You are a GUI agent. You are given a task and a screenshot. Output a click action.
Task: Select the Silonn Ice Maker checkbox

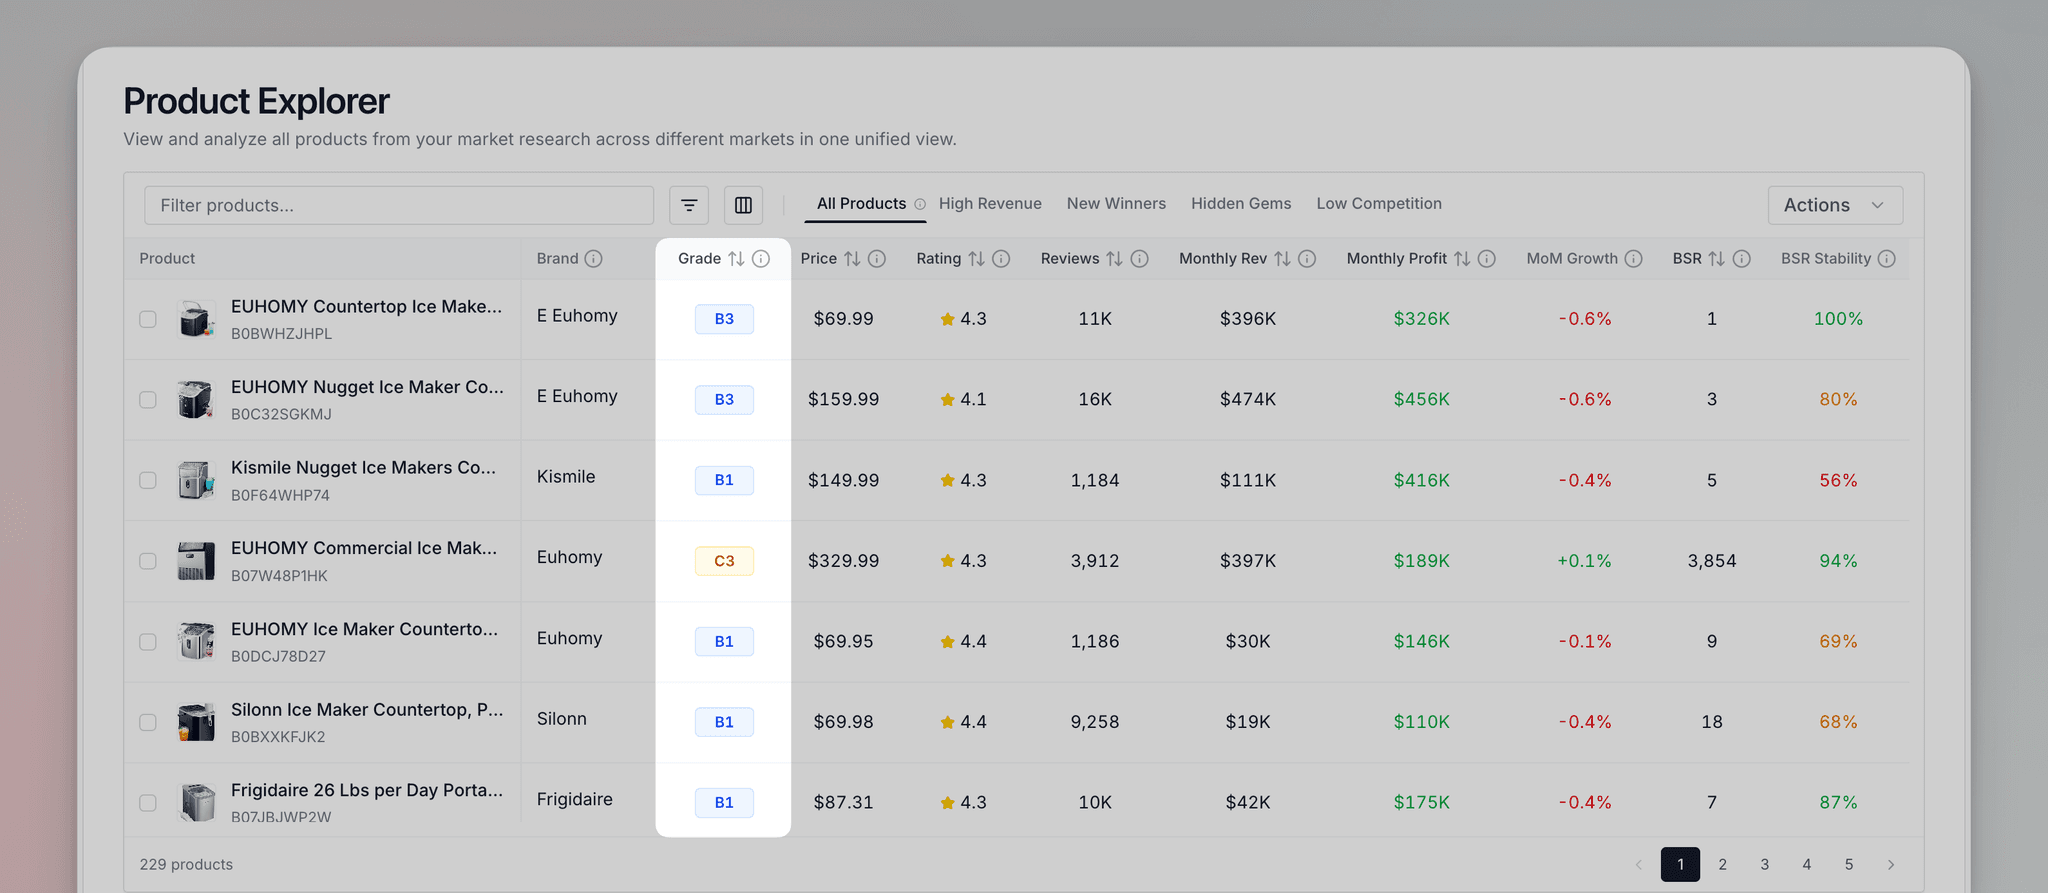tap(148, 722)
